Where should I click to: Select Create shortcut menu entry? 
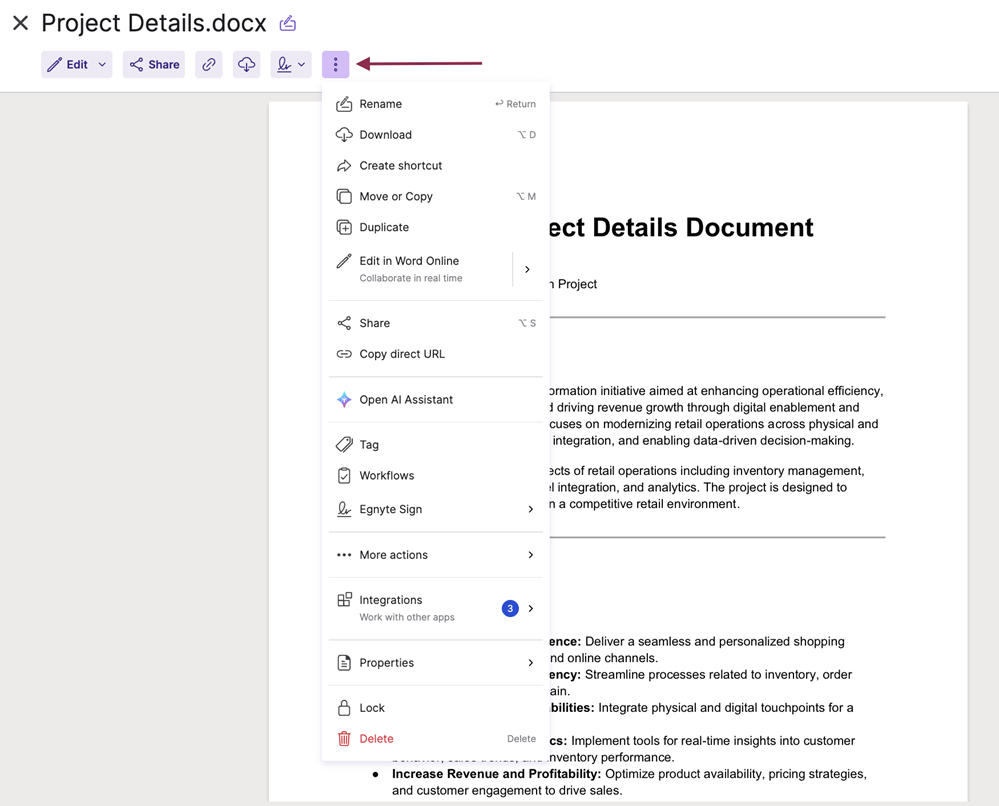coord(436,166)
